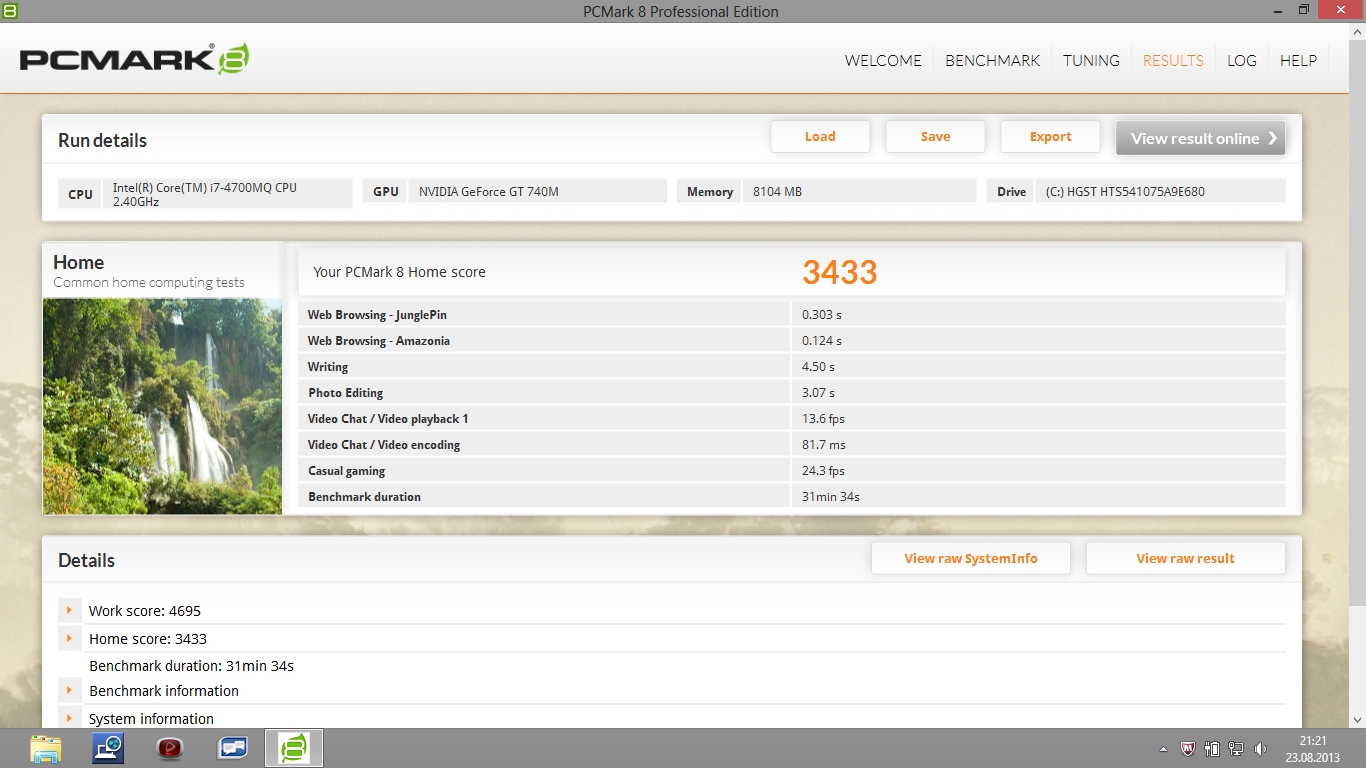Show hidden tray icons with the arrow
Viewport: 1366px width, 768px height.
click(1163, 749)
